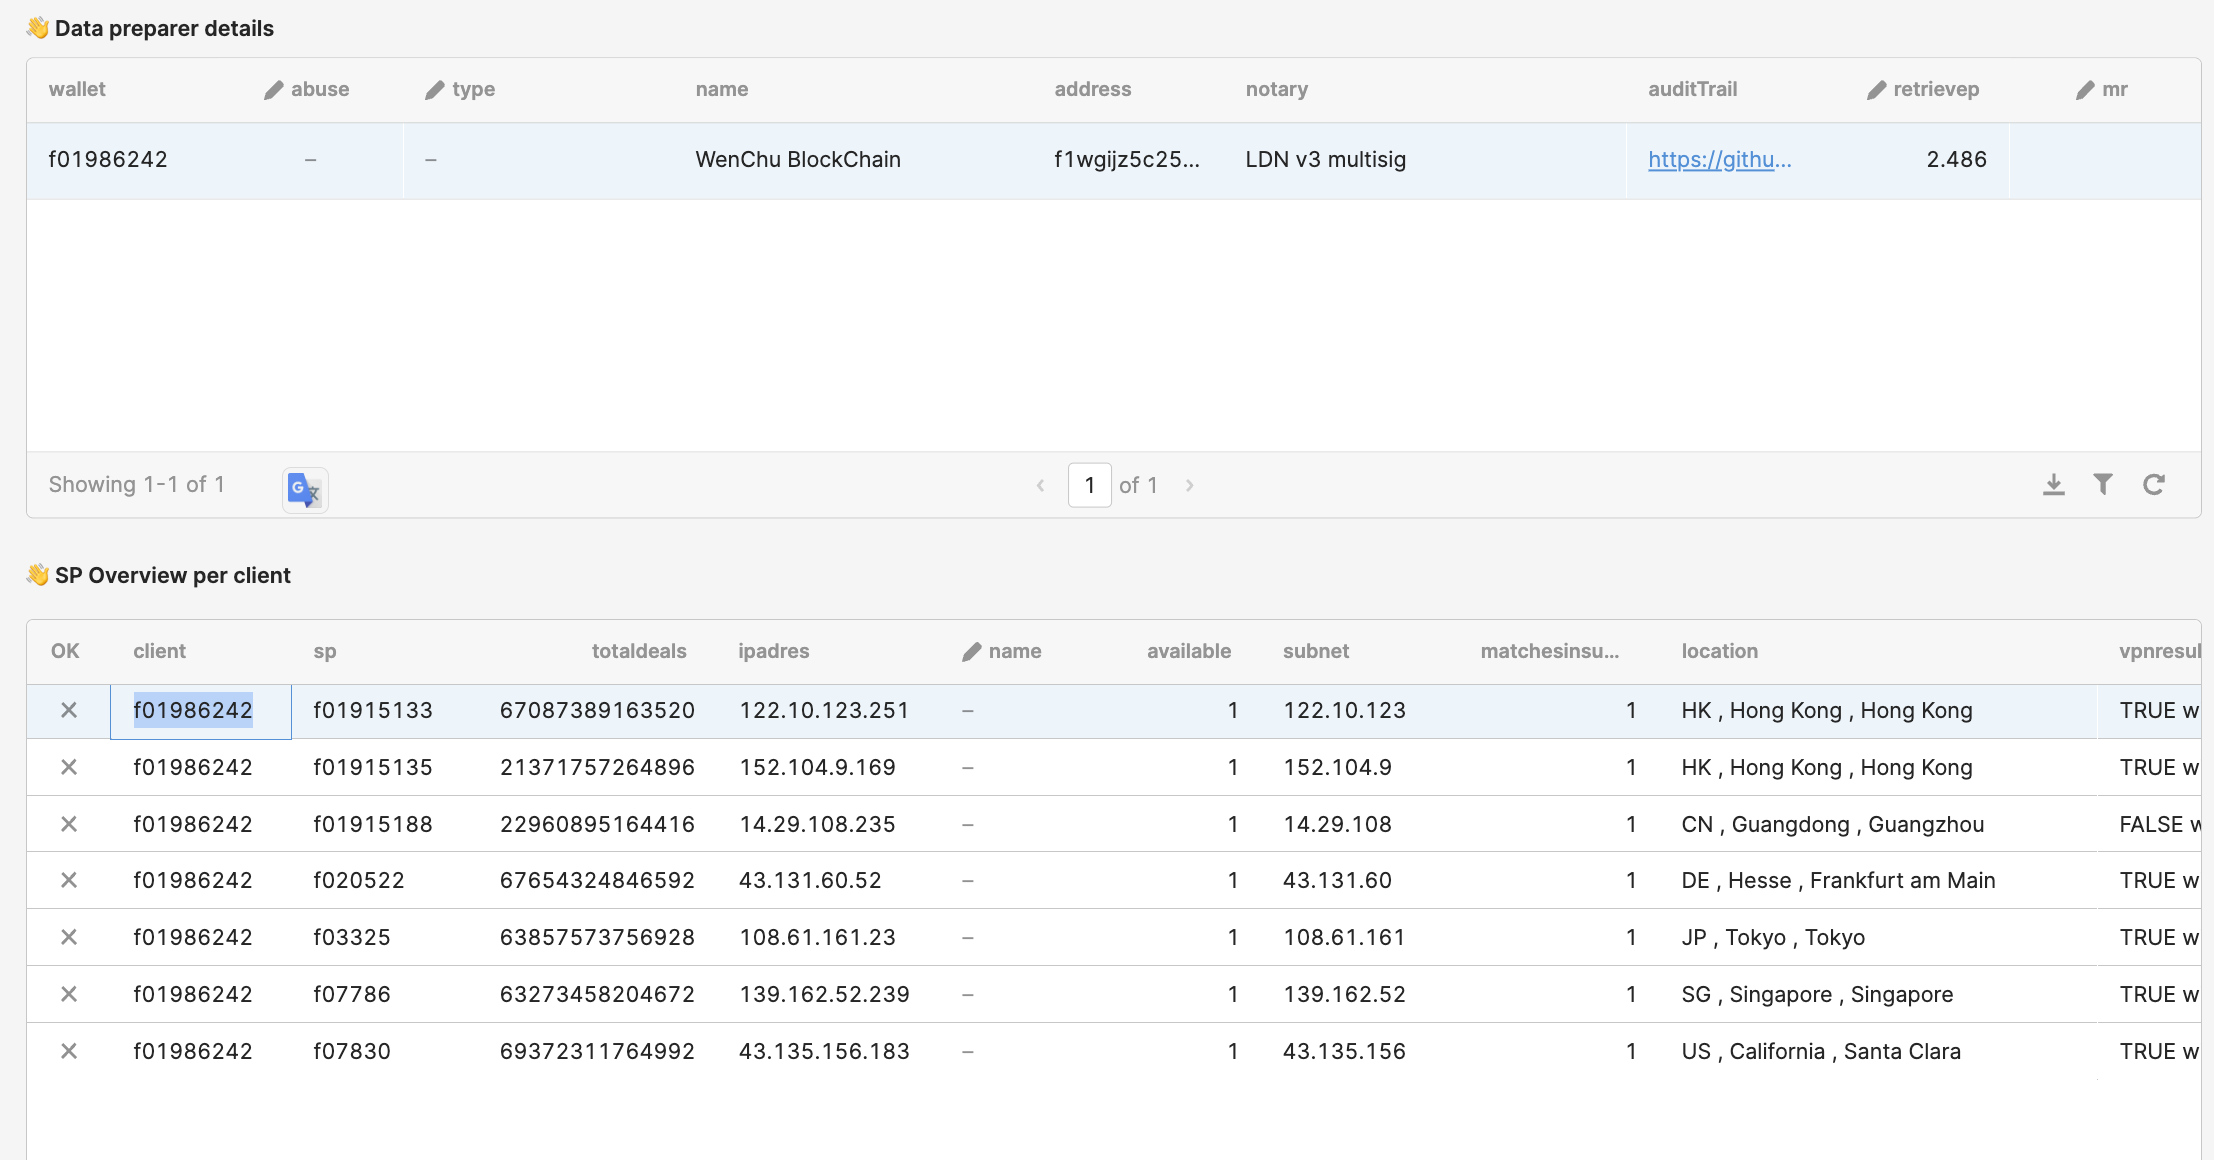Toggle the OK mark for the f07830 row
2214x1160 pixels.
[x=69, y=1051]
